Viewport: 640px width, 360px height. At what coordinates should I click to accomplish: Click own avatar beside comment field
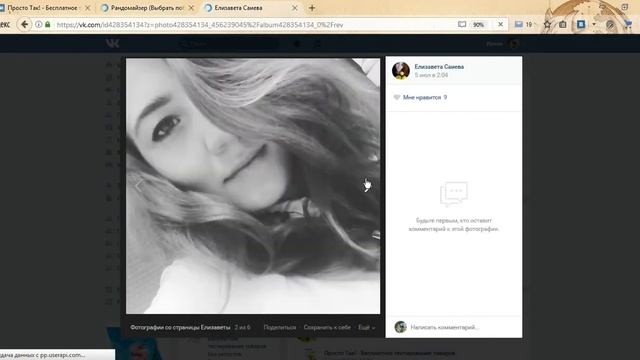click(400, 327)
